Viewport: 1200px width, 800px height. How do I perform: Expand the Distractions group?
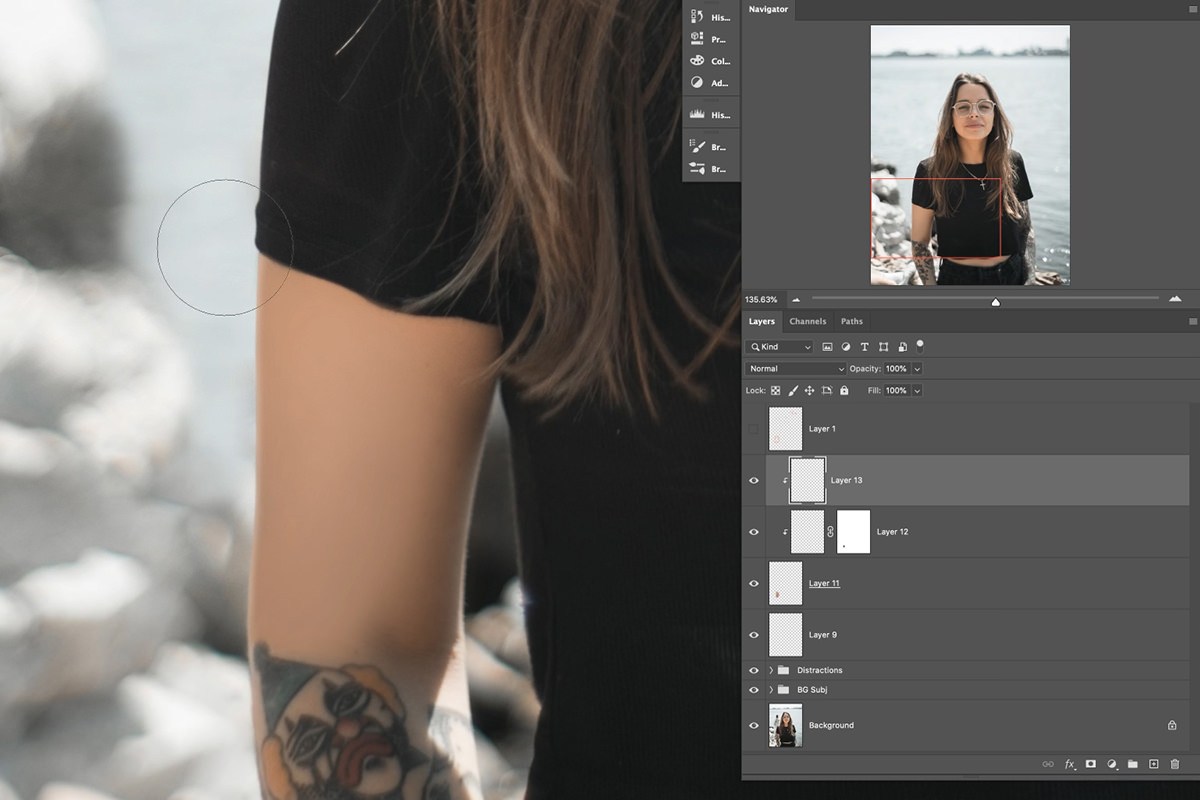coord(771,670)
